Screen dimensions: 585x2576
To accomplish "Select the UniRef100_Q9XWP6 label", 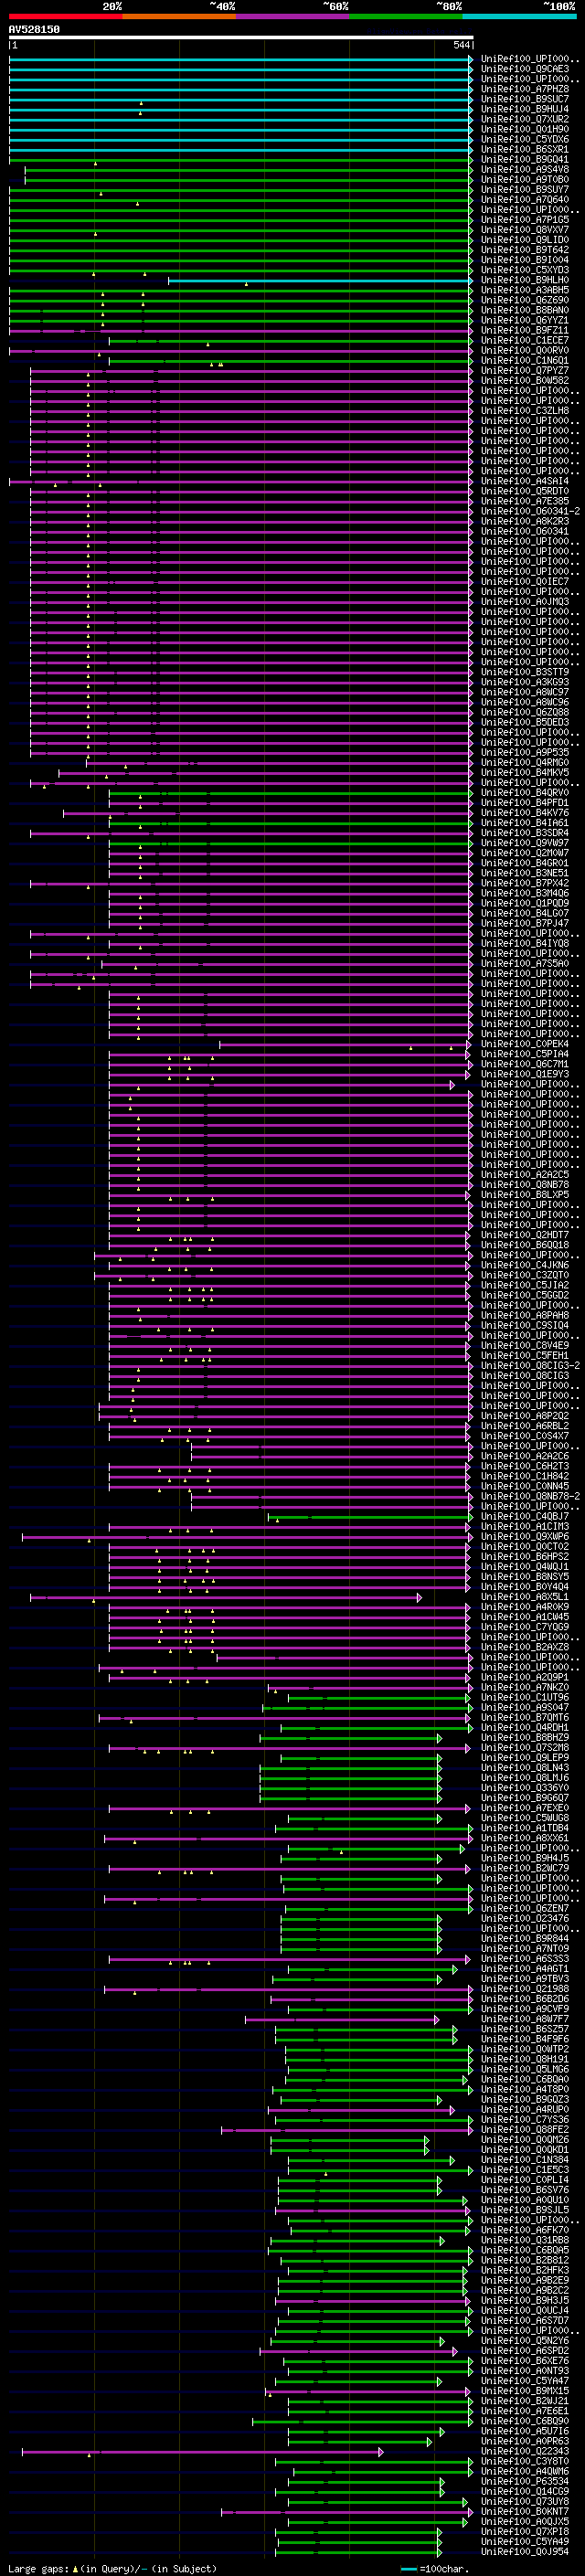I will 525,1536.
